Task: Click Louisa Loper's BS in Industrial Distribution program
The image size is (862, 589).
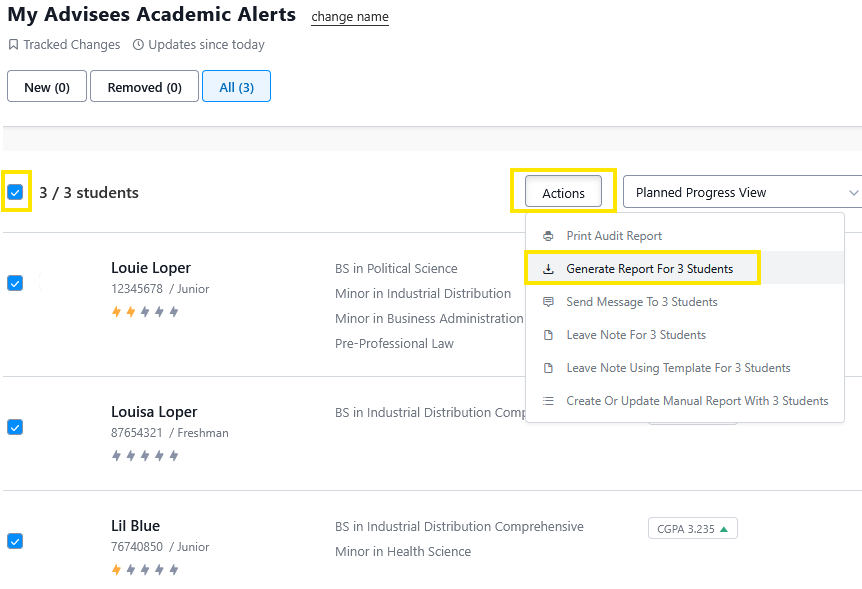Action: 430,412
